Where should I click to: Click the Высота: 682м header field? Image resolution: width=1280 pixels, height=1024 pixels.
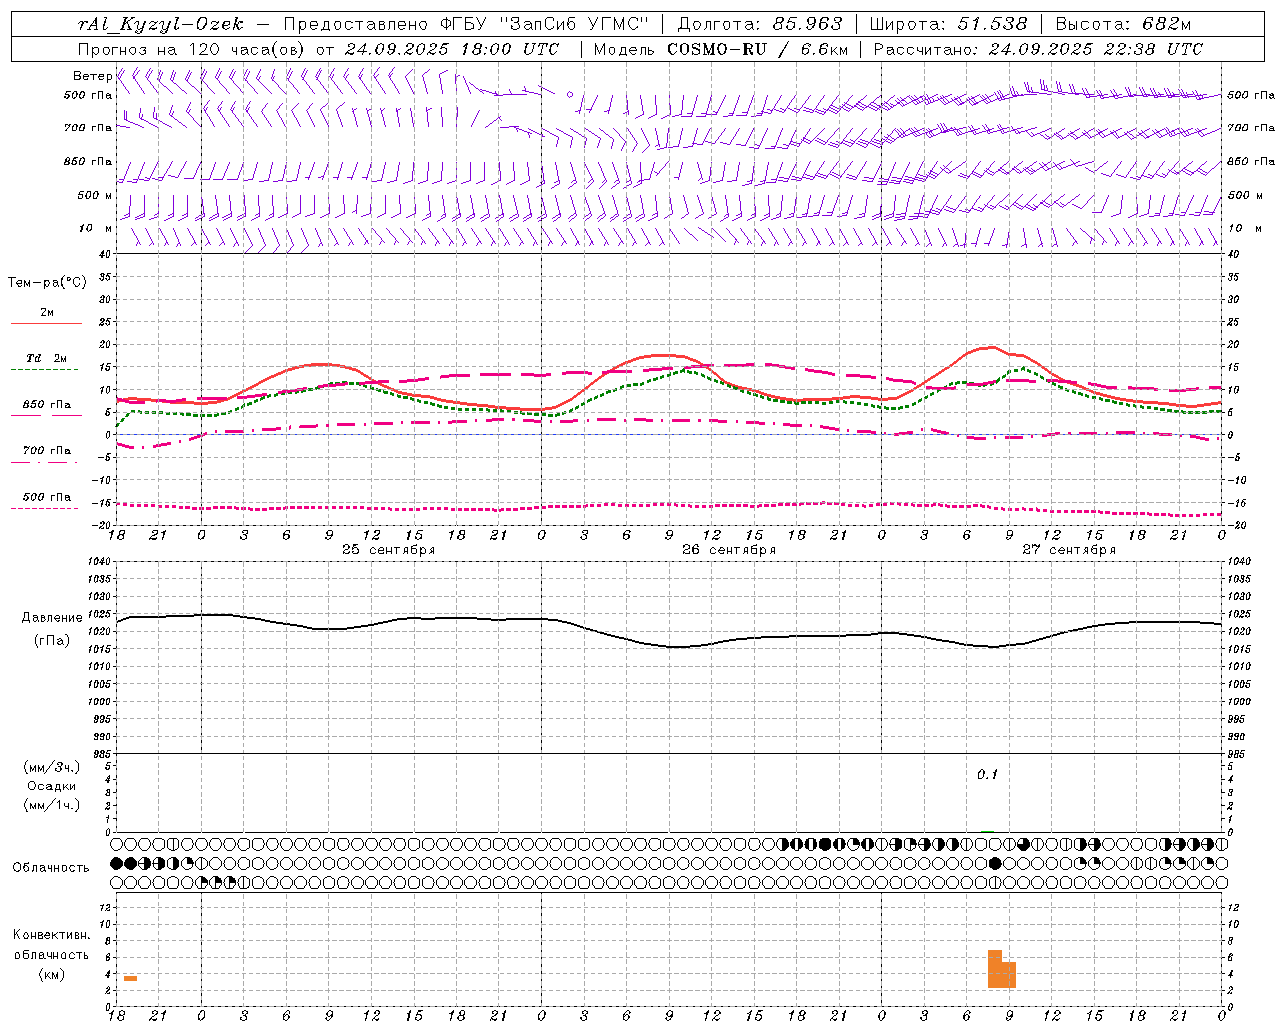click(1123, 24)
